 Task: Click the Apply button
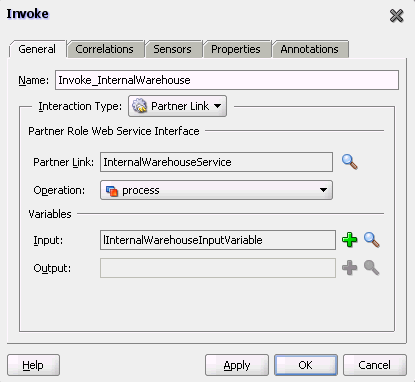tap(237, 365)
